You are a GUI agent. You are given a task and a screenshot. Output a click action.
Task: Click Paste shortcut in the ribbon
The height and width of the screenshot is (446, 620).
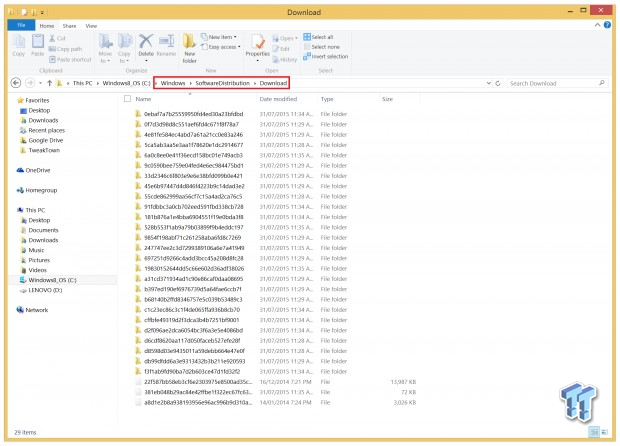70,60
